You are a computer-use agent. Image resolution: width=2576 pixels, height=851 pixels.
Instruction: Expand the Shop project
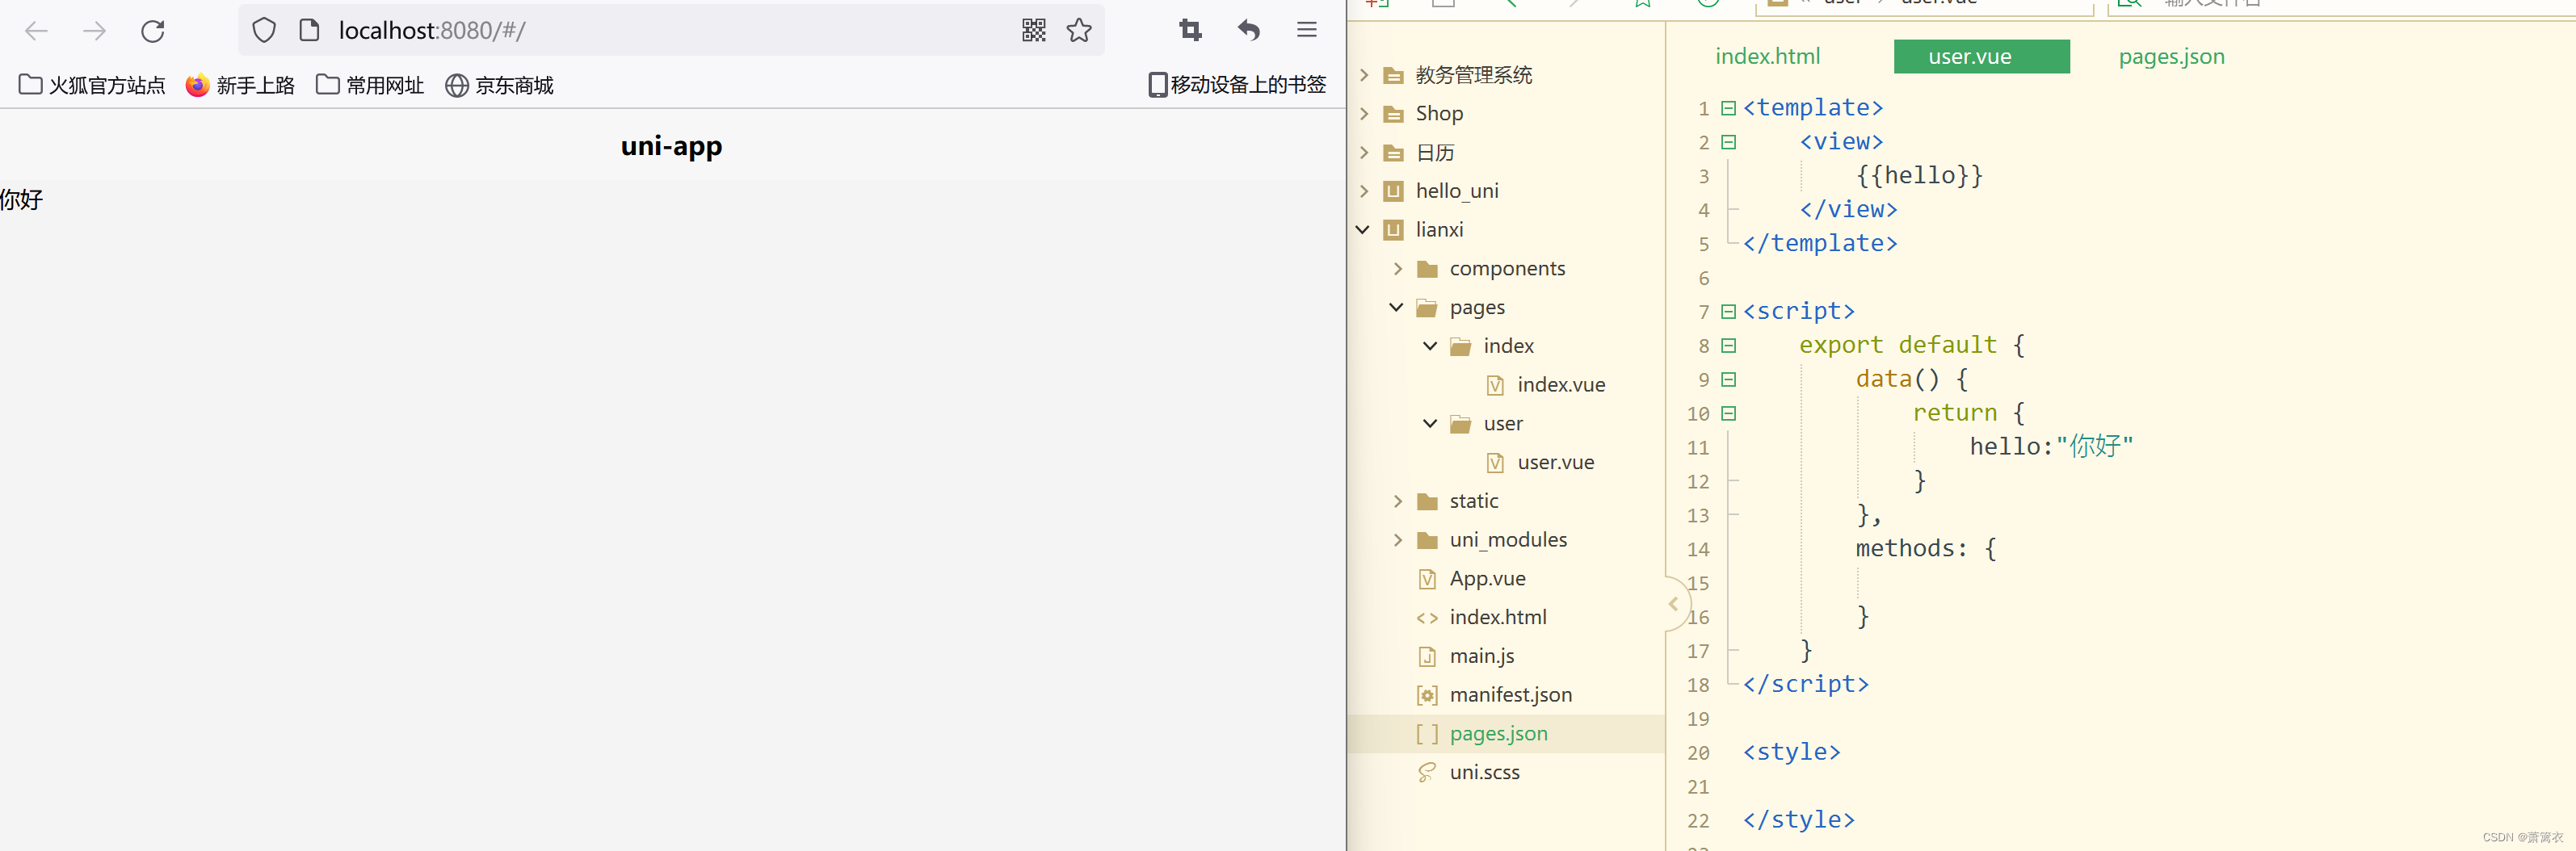click(x=1364, y=114)
